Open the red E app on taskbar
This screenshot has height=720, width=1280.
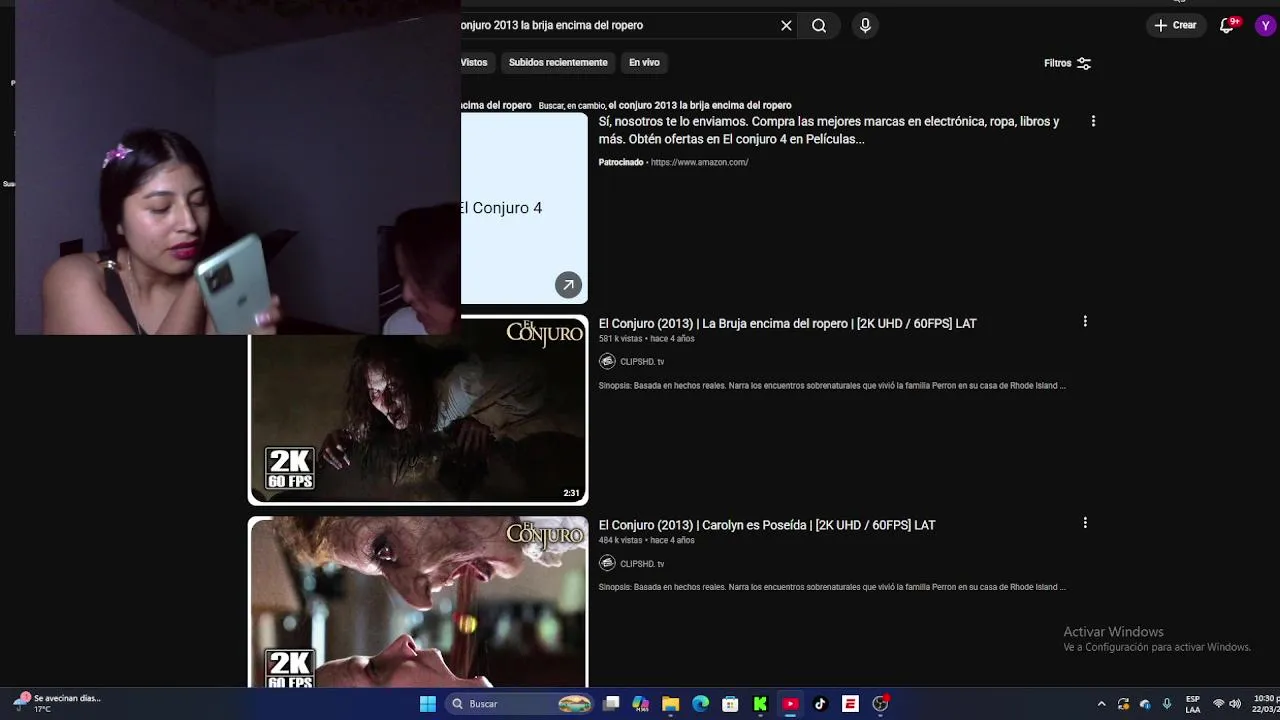850,704
